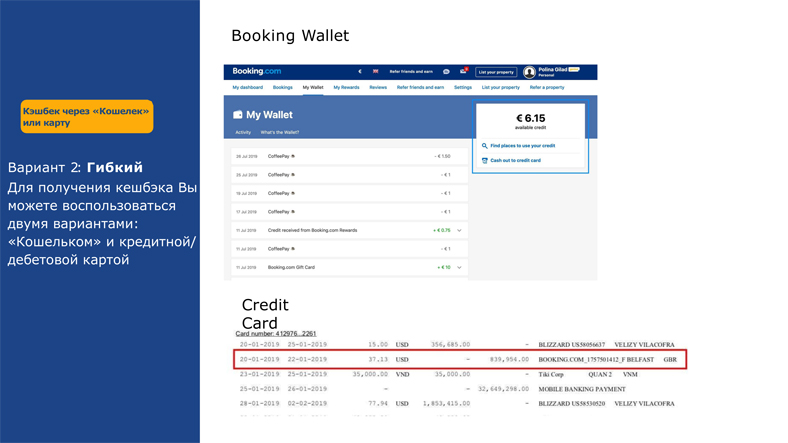Expand the Booking.com Gift Card row
Image resolution: width=788 pixels, height=443 pixels.
[x=459, y=268]
